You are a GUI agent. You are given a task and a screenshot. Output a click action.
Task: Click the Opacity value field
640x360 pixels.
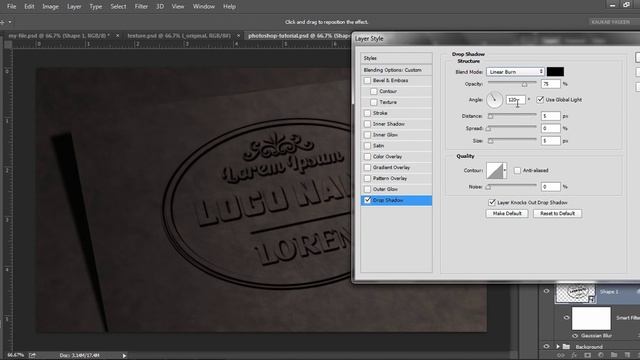tap(551, 84)
